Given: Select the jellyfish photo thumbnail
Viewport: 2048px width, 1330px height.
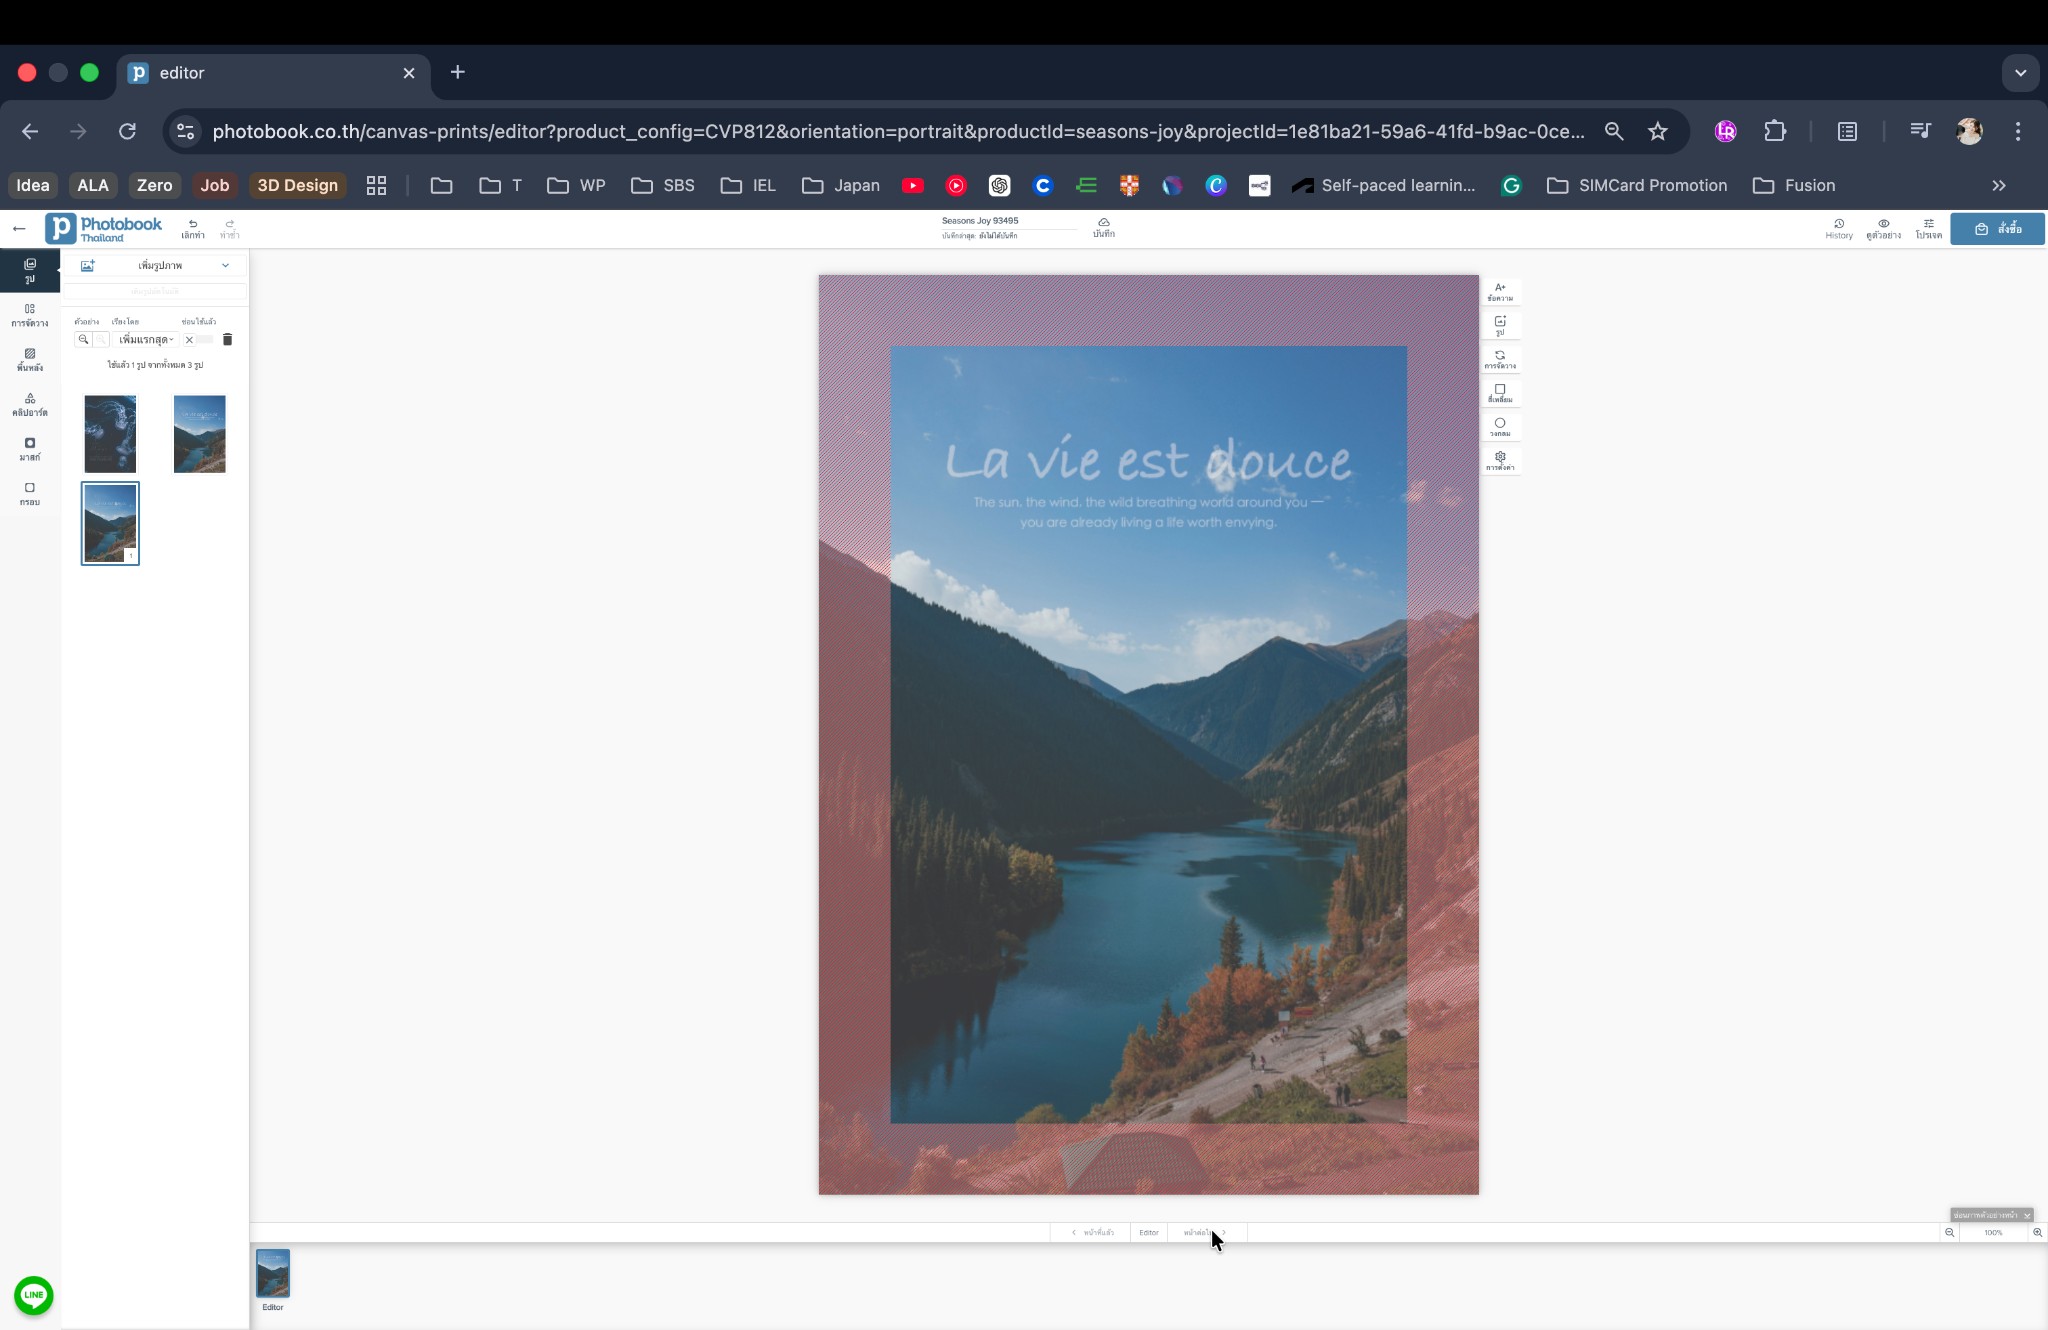Looking at the screenshot, I should click(x=110, y=434).
